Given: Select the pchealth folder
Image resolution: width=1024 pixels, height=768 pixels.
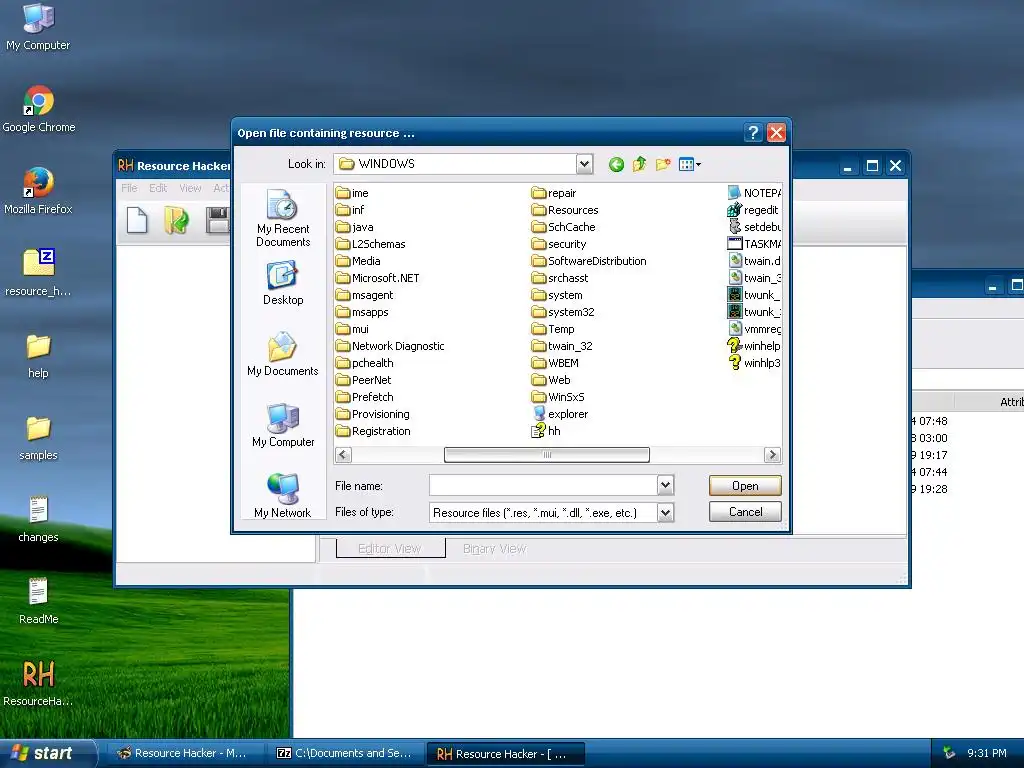Looking at the screenshot, I should click(364, 363).
